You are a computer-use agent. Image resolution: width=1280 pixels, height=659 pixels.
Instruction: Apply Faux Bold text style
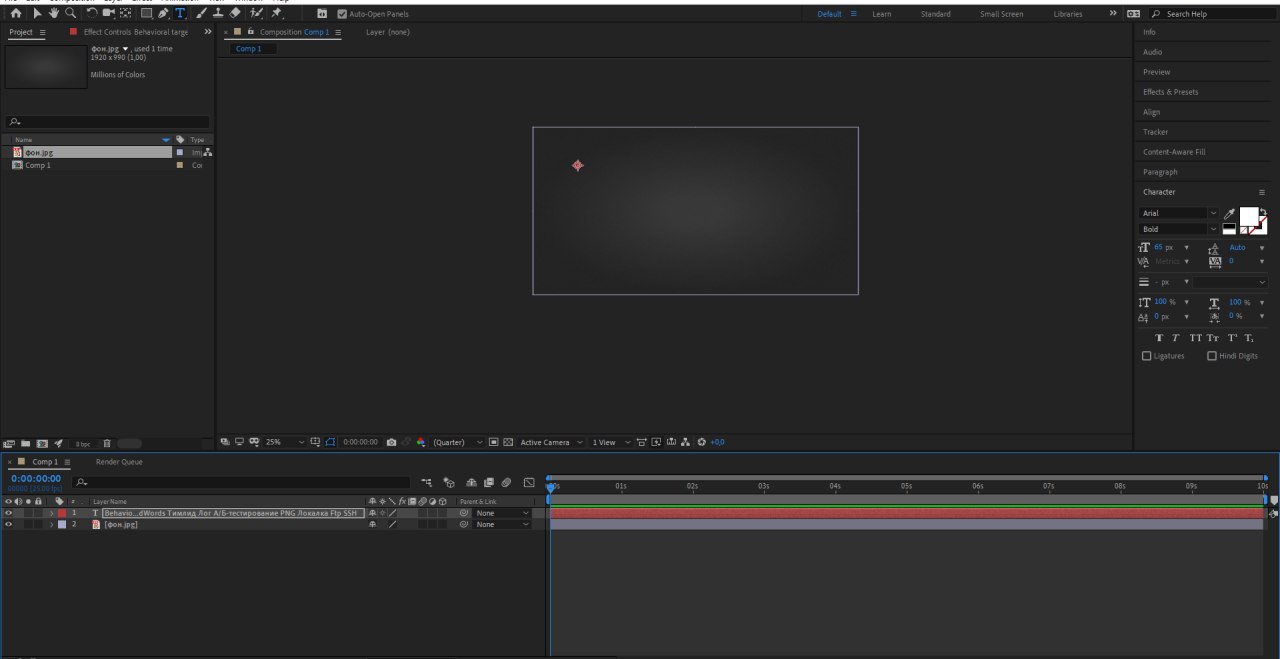[1160, 338]
